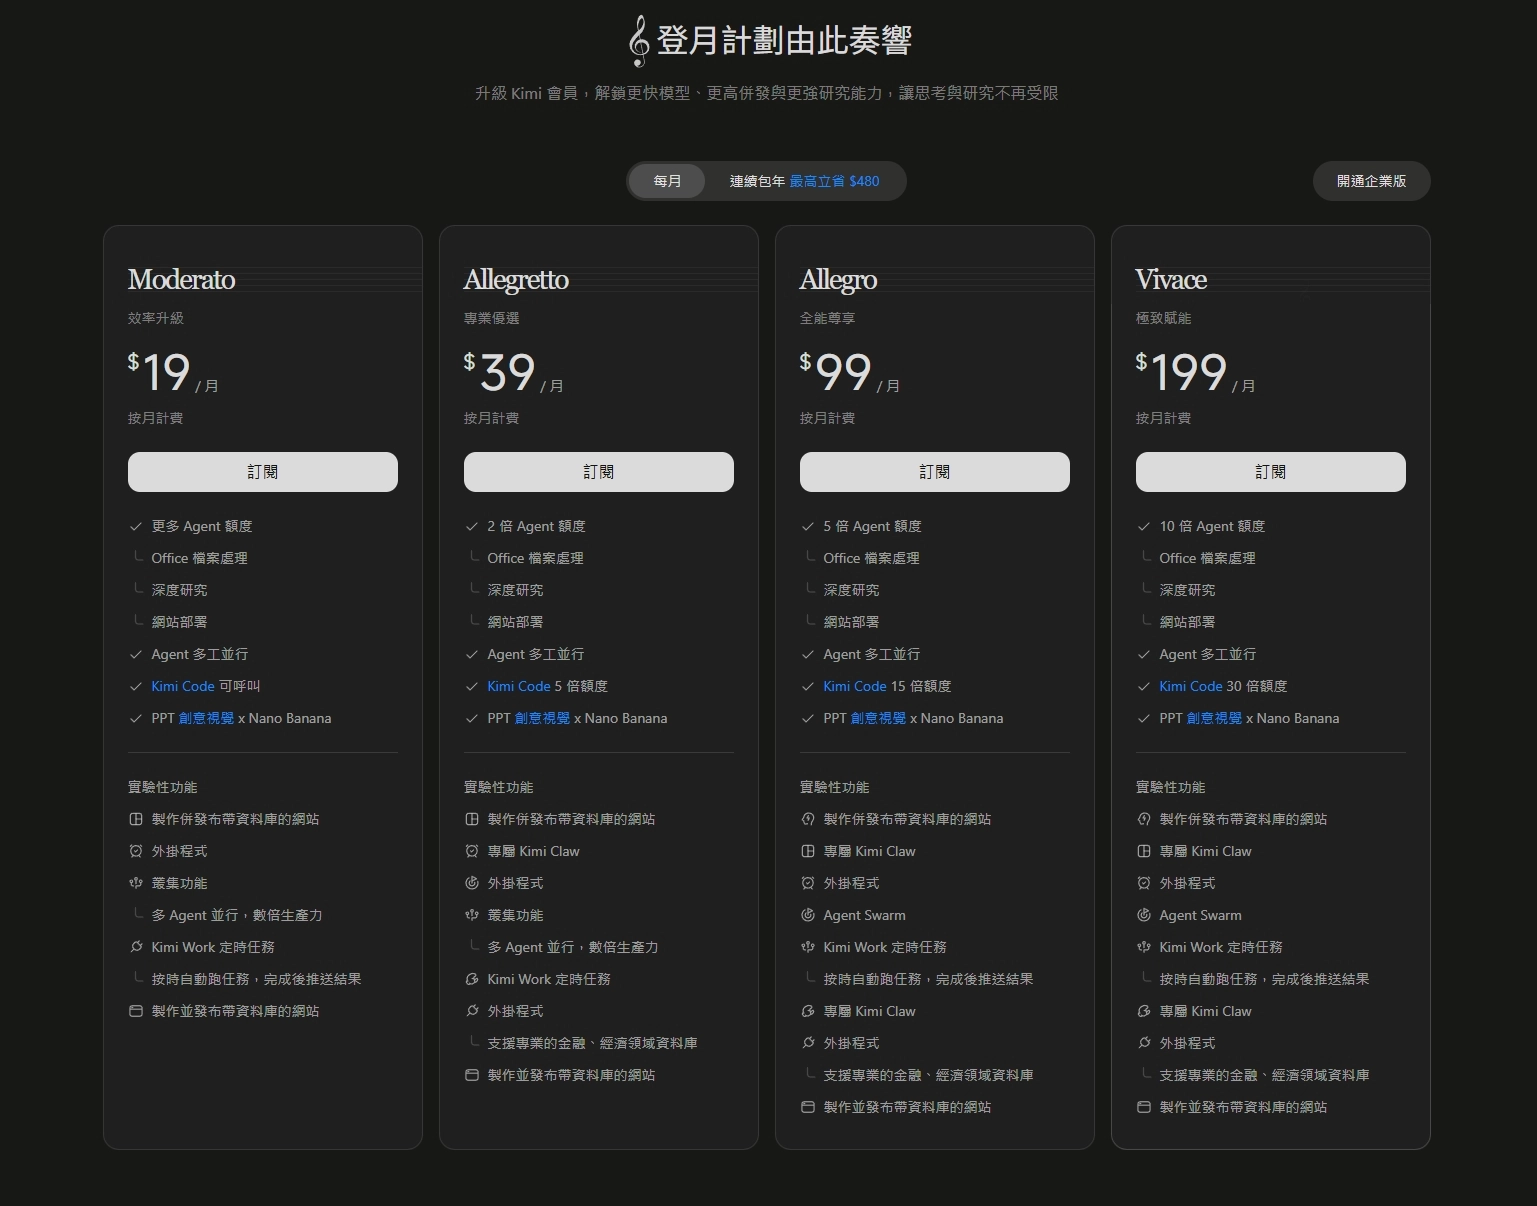Click the Kimi Work 定時任務 icon in Moderato
1537x1206 pixels.
point(136,947)
